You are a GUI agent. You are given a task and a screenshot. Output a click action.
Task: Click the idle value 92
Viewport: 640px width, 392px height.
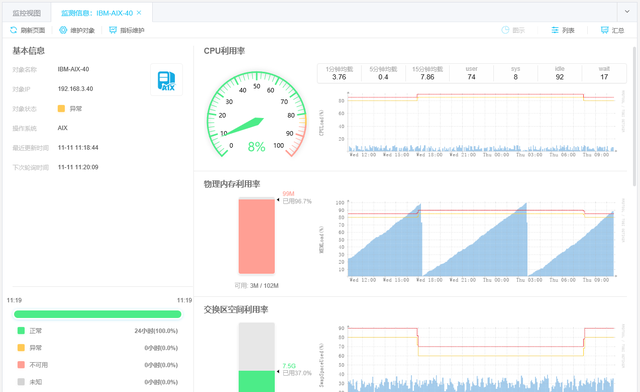point(560,77)
